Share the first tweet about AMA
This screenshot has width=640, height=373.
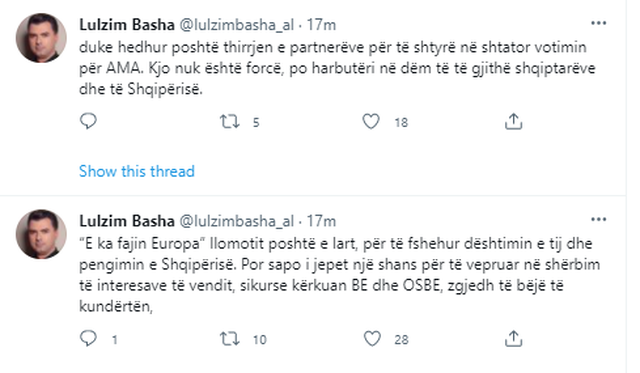click(x=513, y=121)
